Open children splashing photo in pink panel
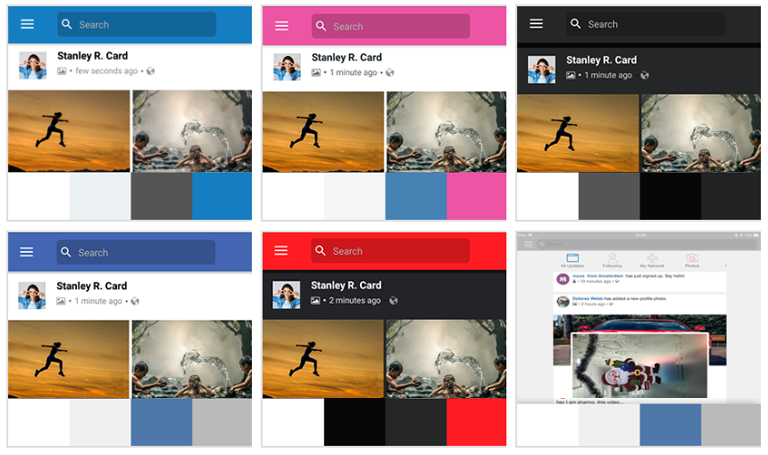 [x=446, y=132]
